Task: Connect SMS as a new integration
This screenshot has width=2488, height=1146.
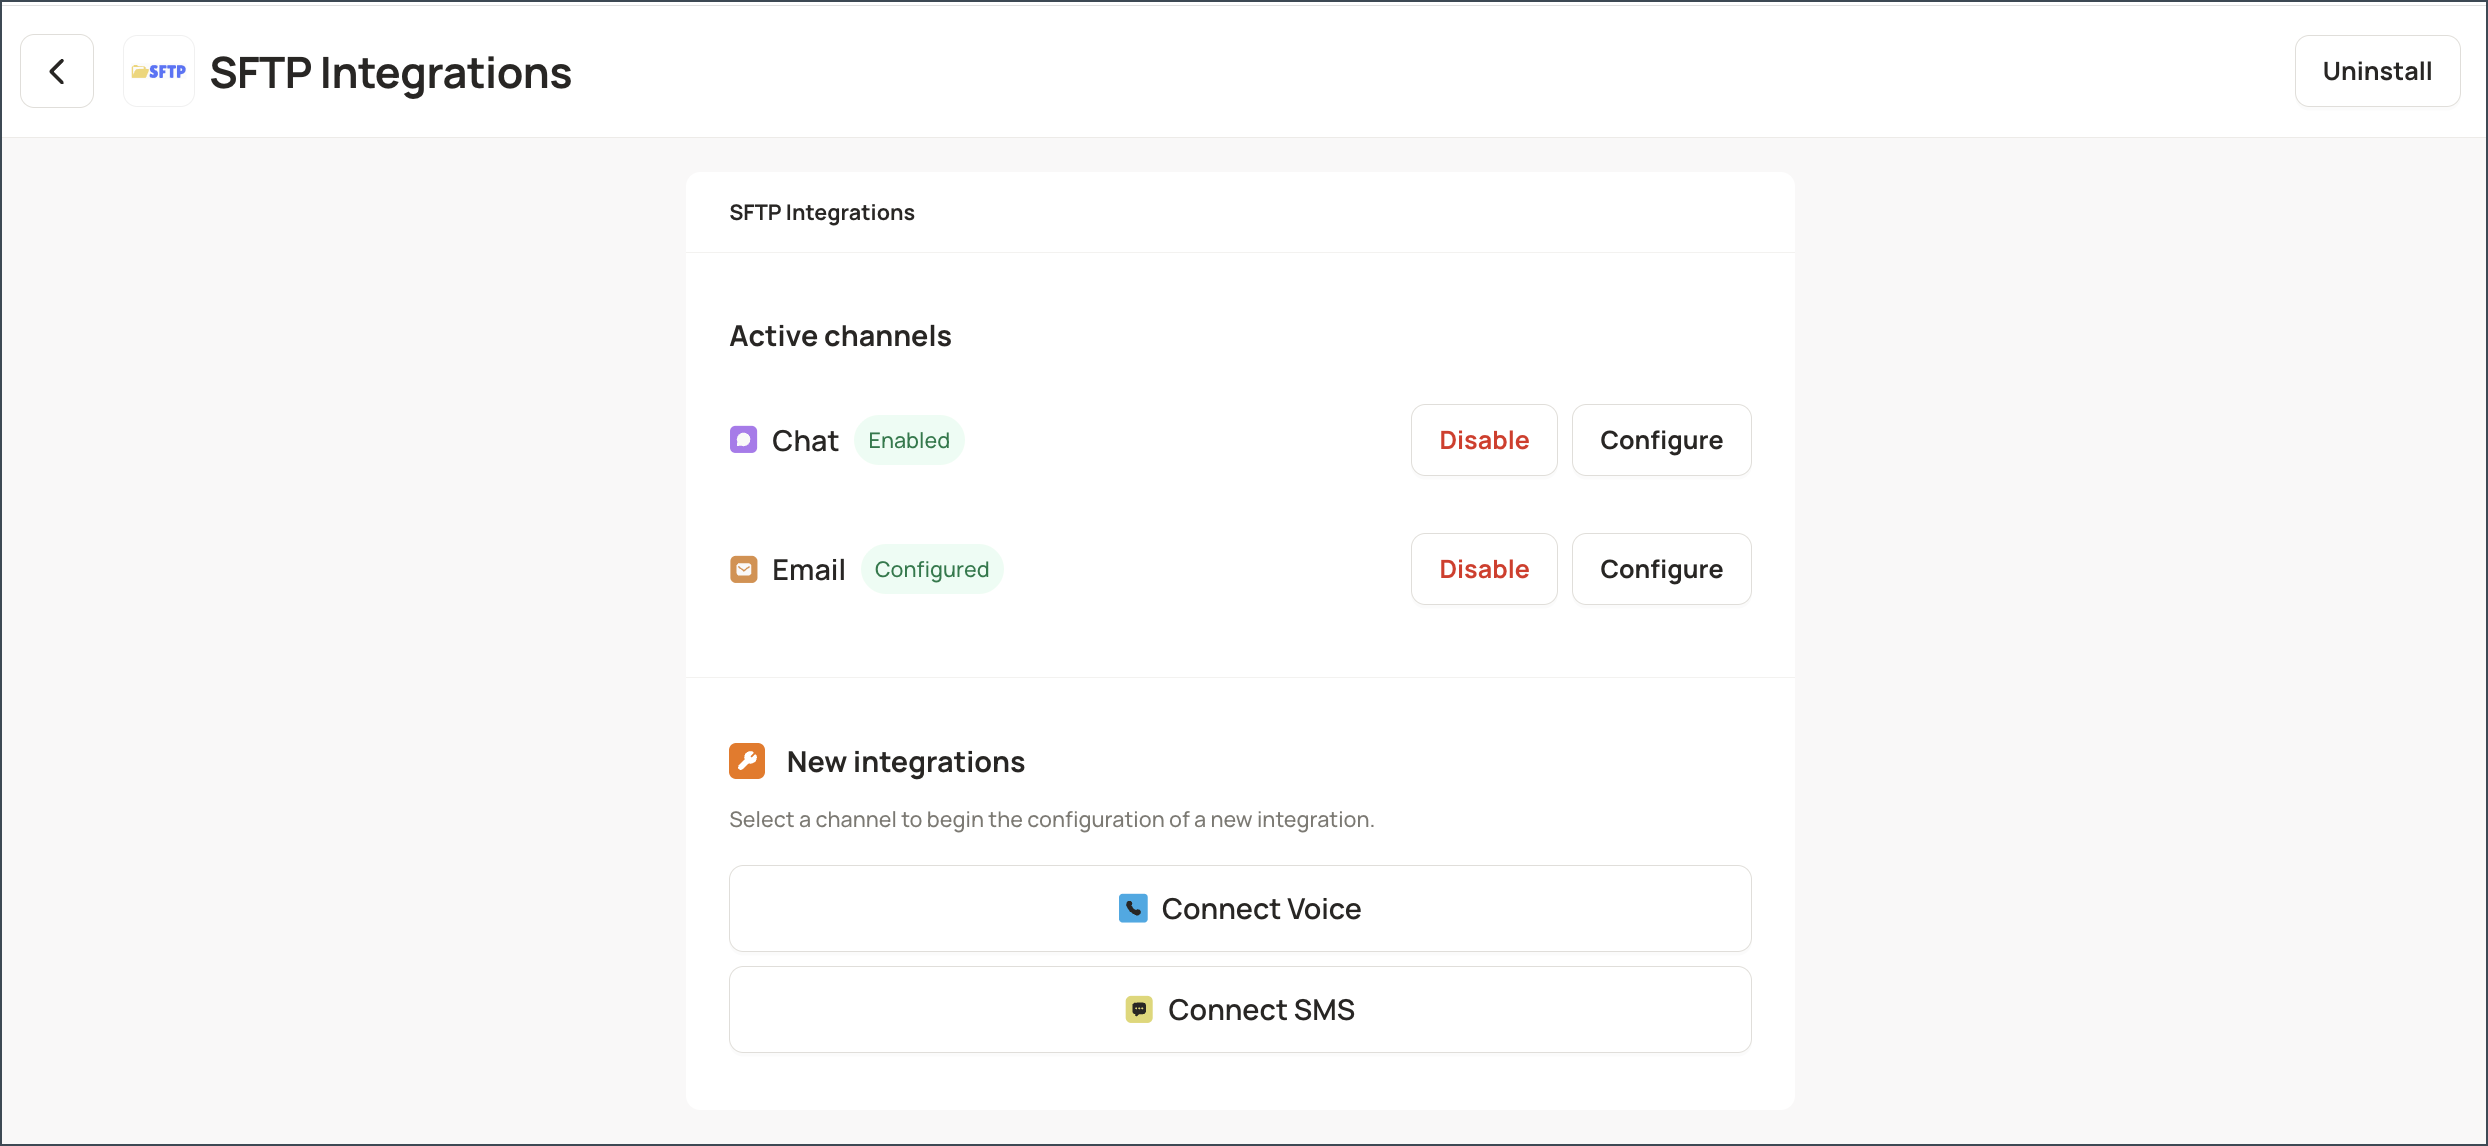Action: coord(1240,1009)
